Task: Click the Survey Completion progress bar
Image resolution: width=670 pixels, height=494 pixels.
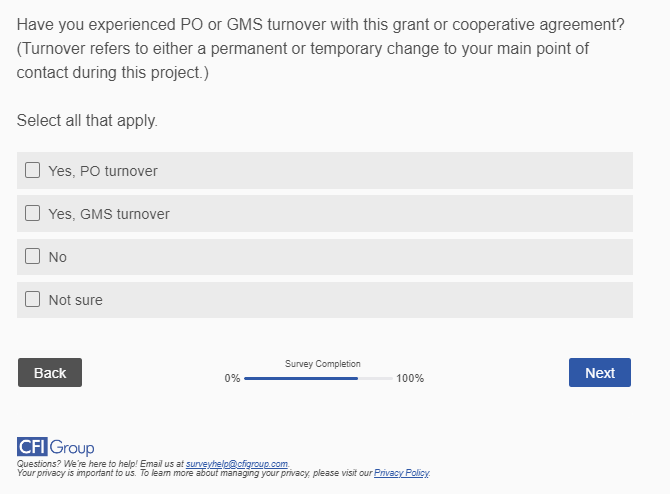Action: tap(318, 379)
